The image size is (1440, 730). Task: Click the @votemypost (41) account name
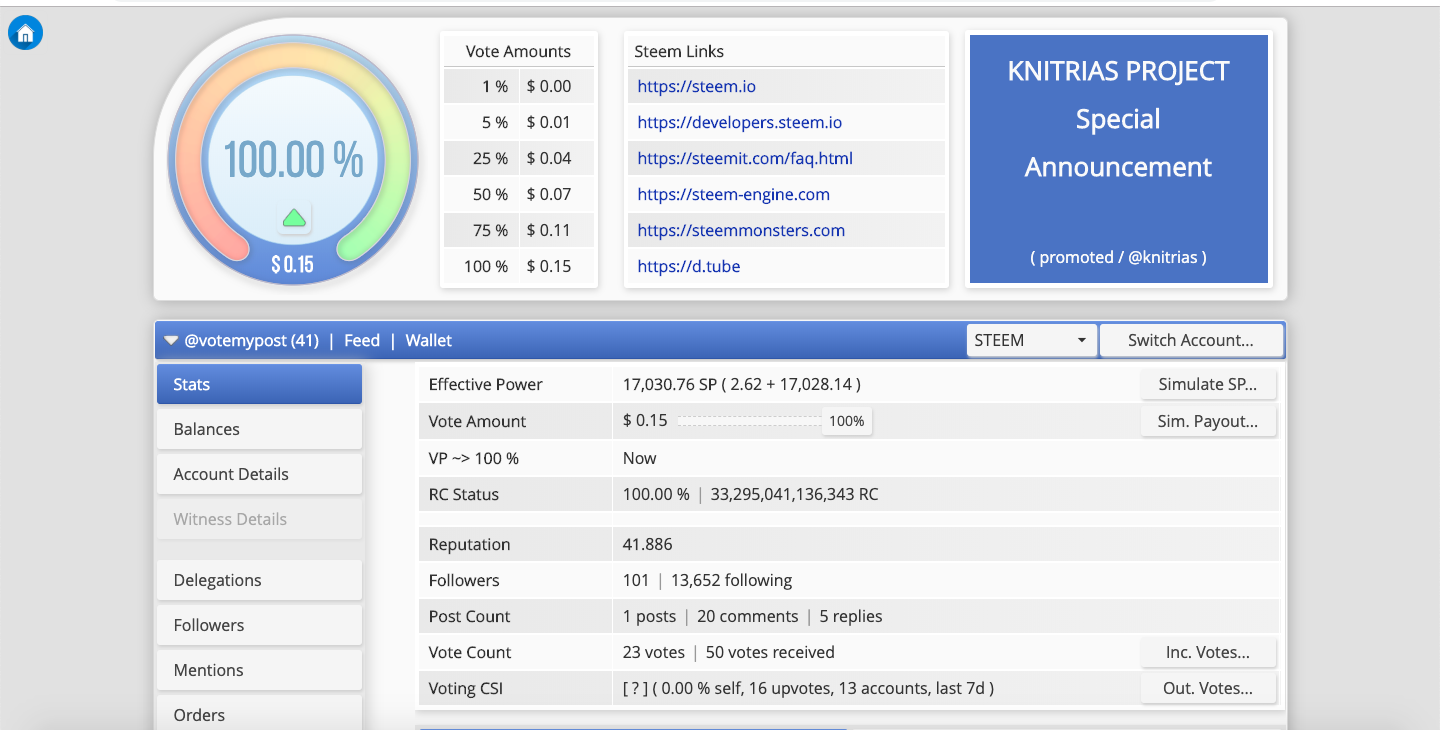[x=251, y=341]
